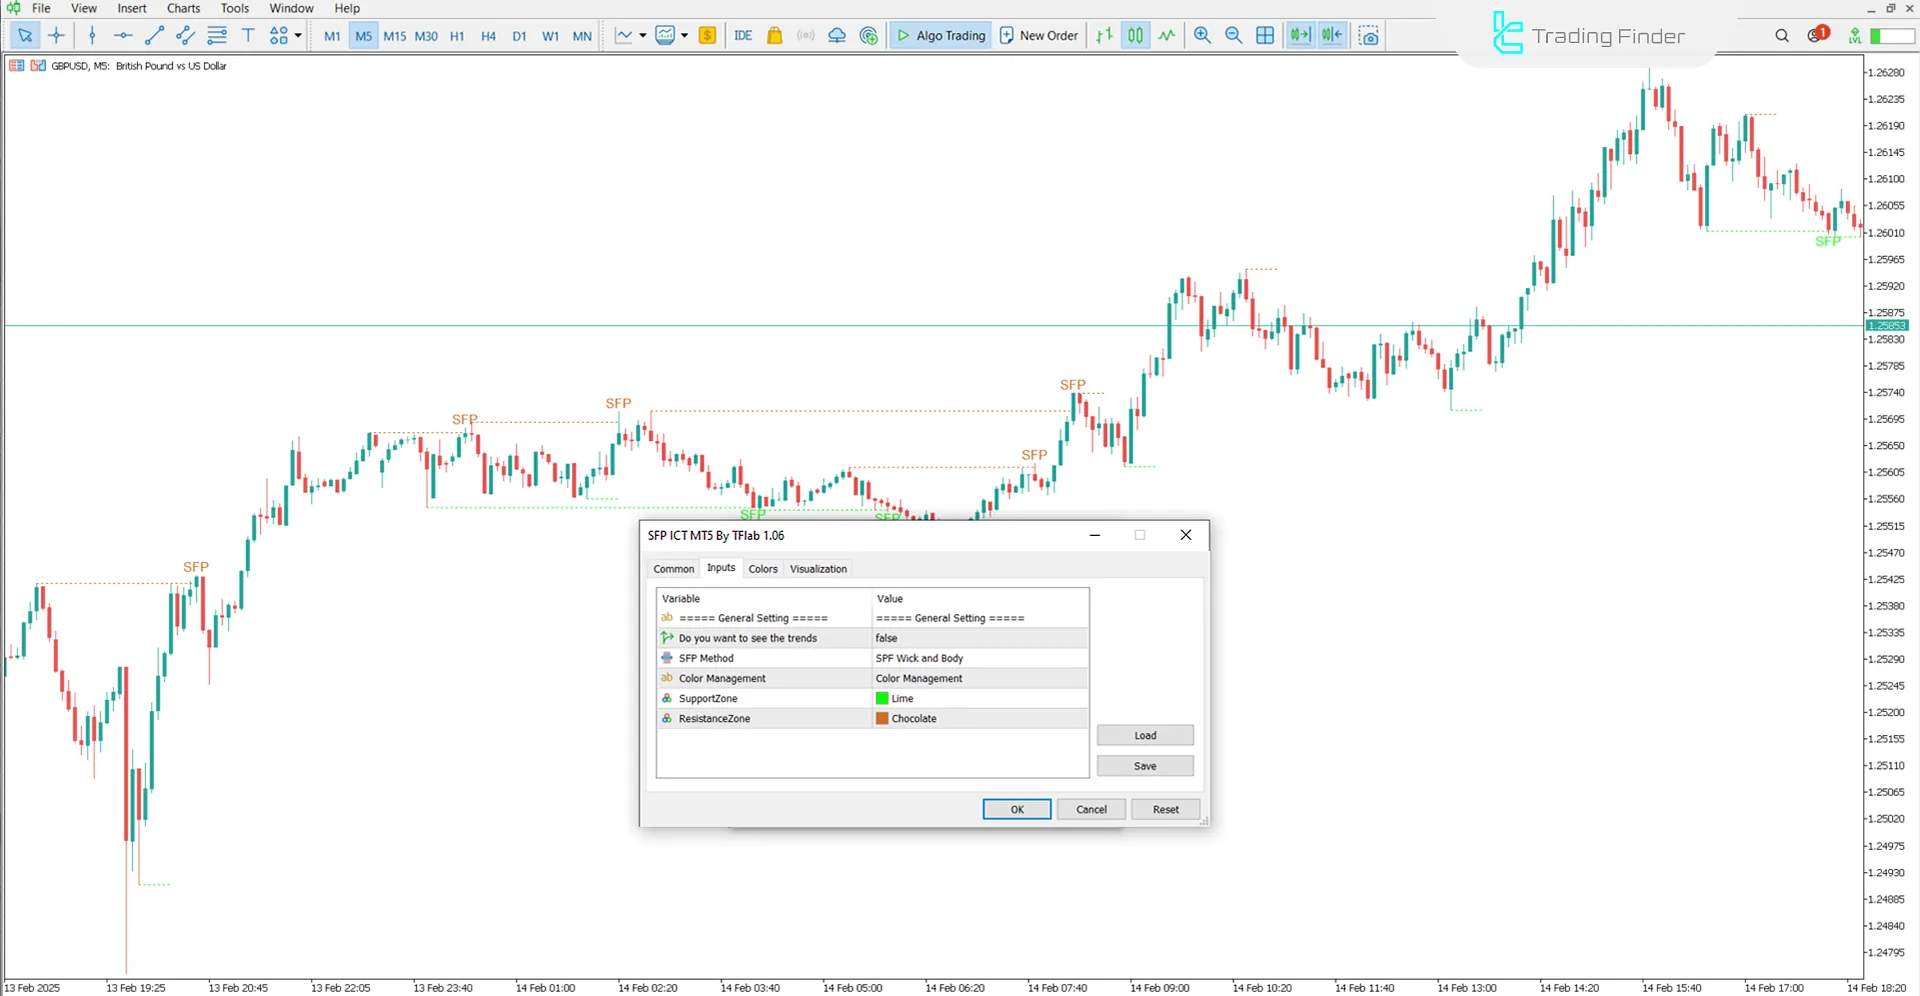Select the text label tool

[248, 36]
